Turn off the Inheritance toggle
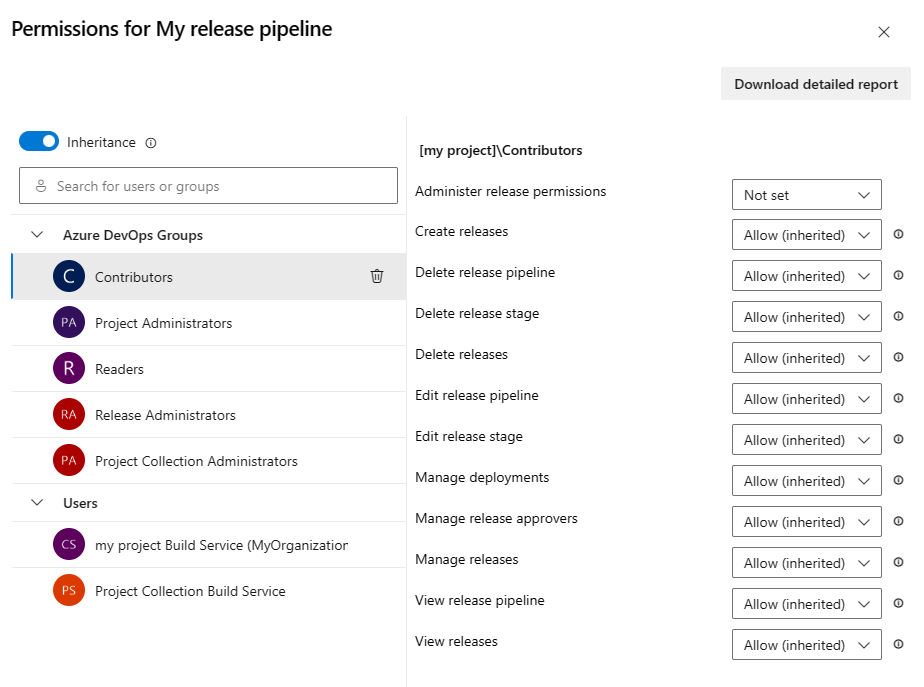The height and width of the screenshot is (687, 924). [39, 142]
